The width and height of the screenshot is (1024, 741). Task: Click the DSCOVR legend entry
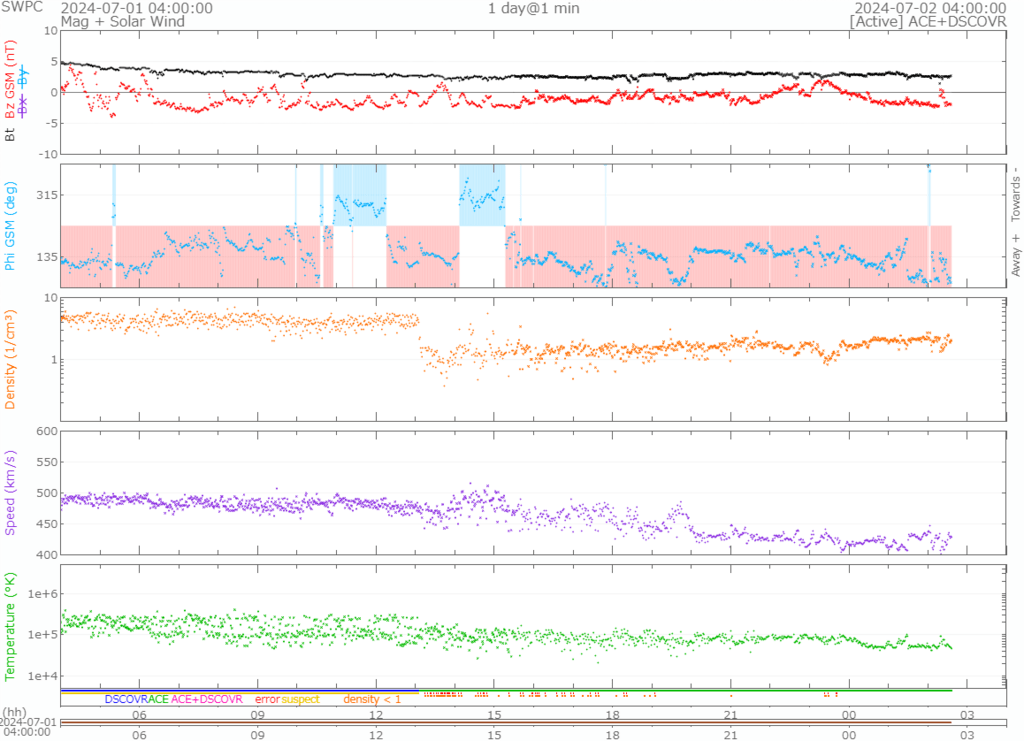click(x=125, y=699)
